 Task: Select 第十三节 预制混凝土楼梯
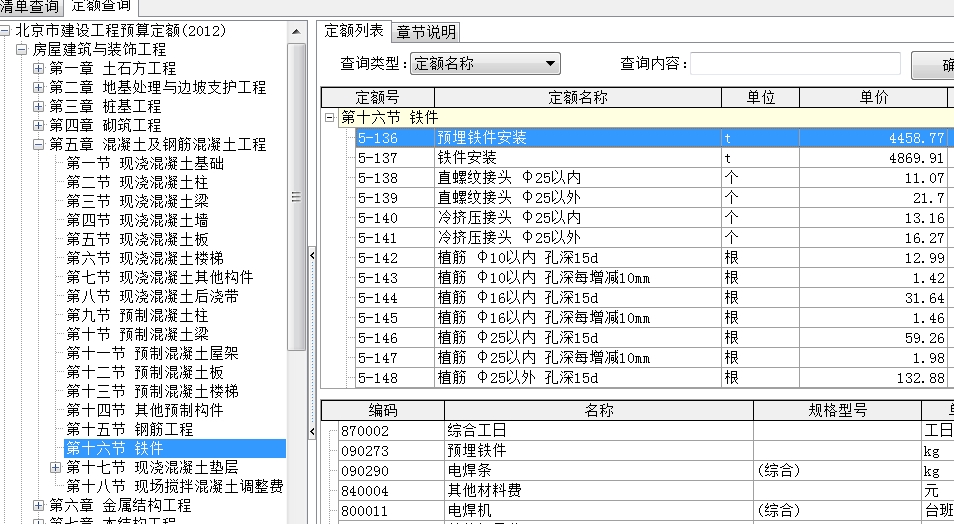(x=152, y=391)
